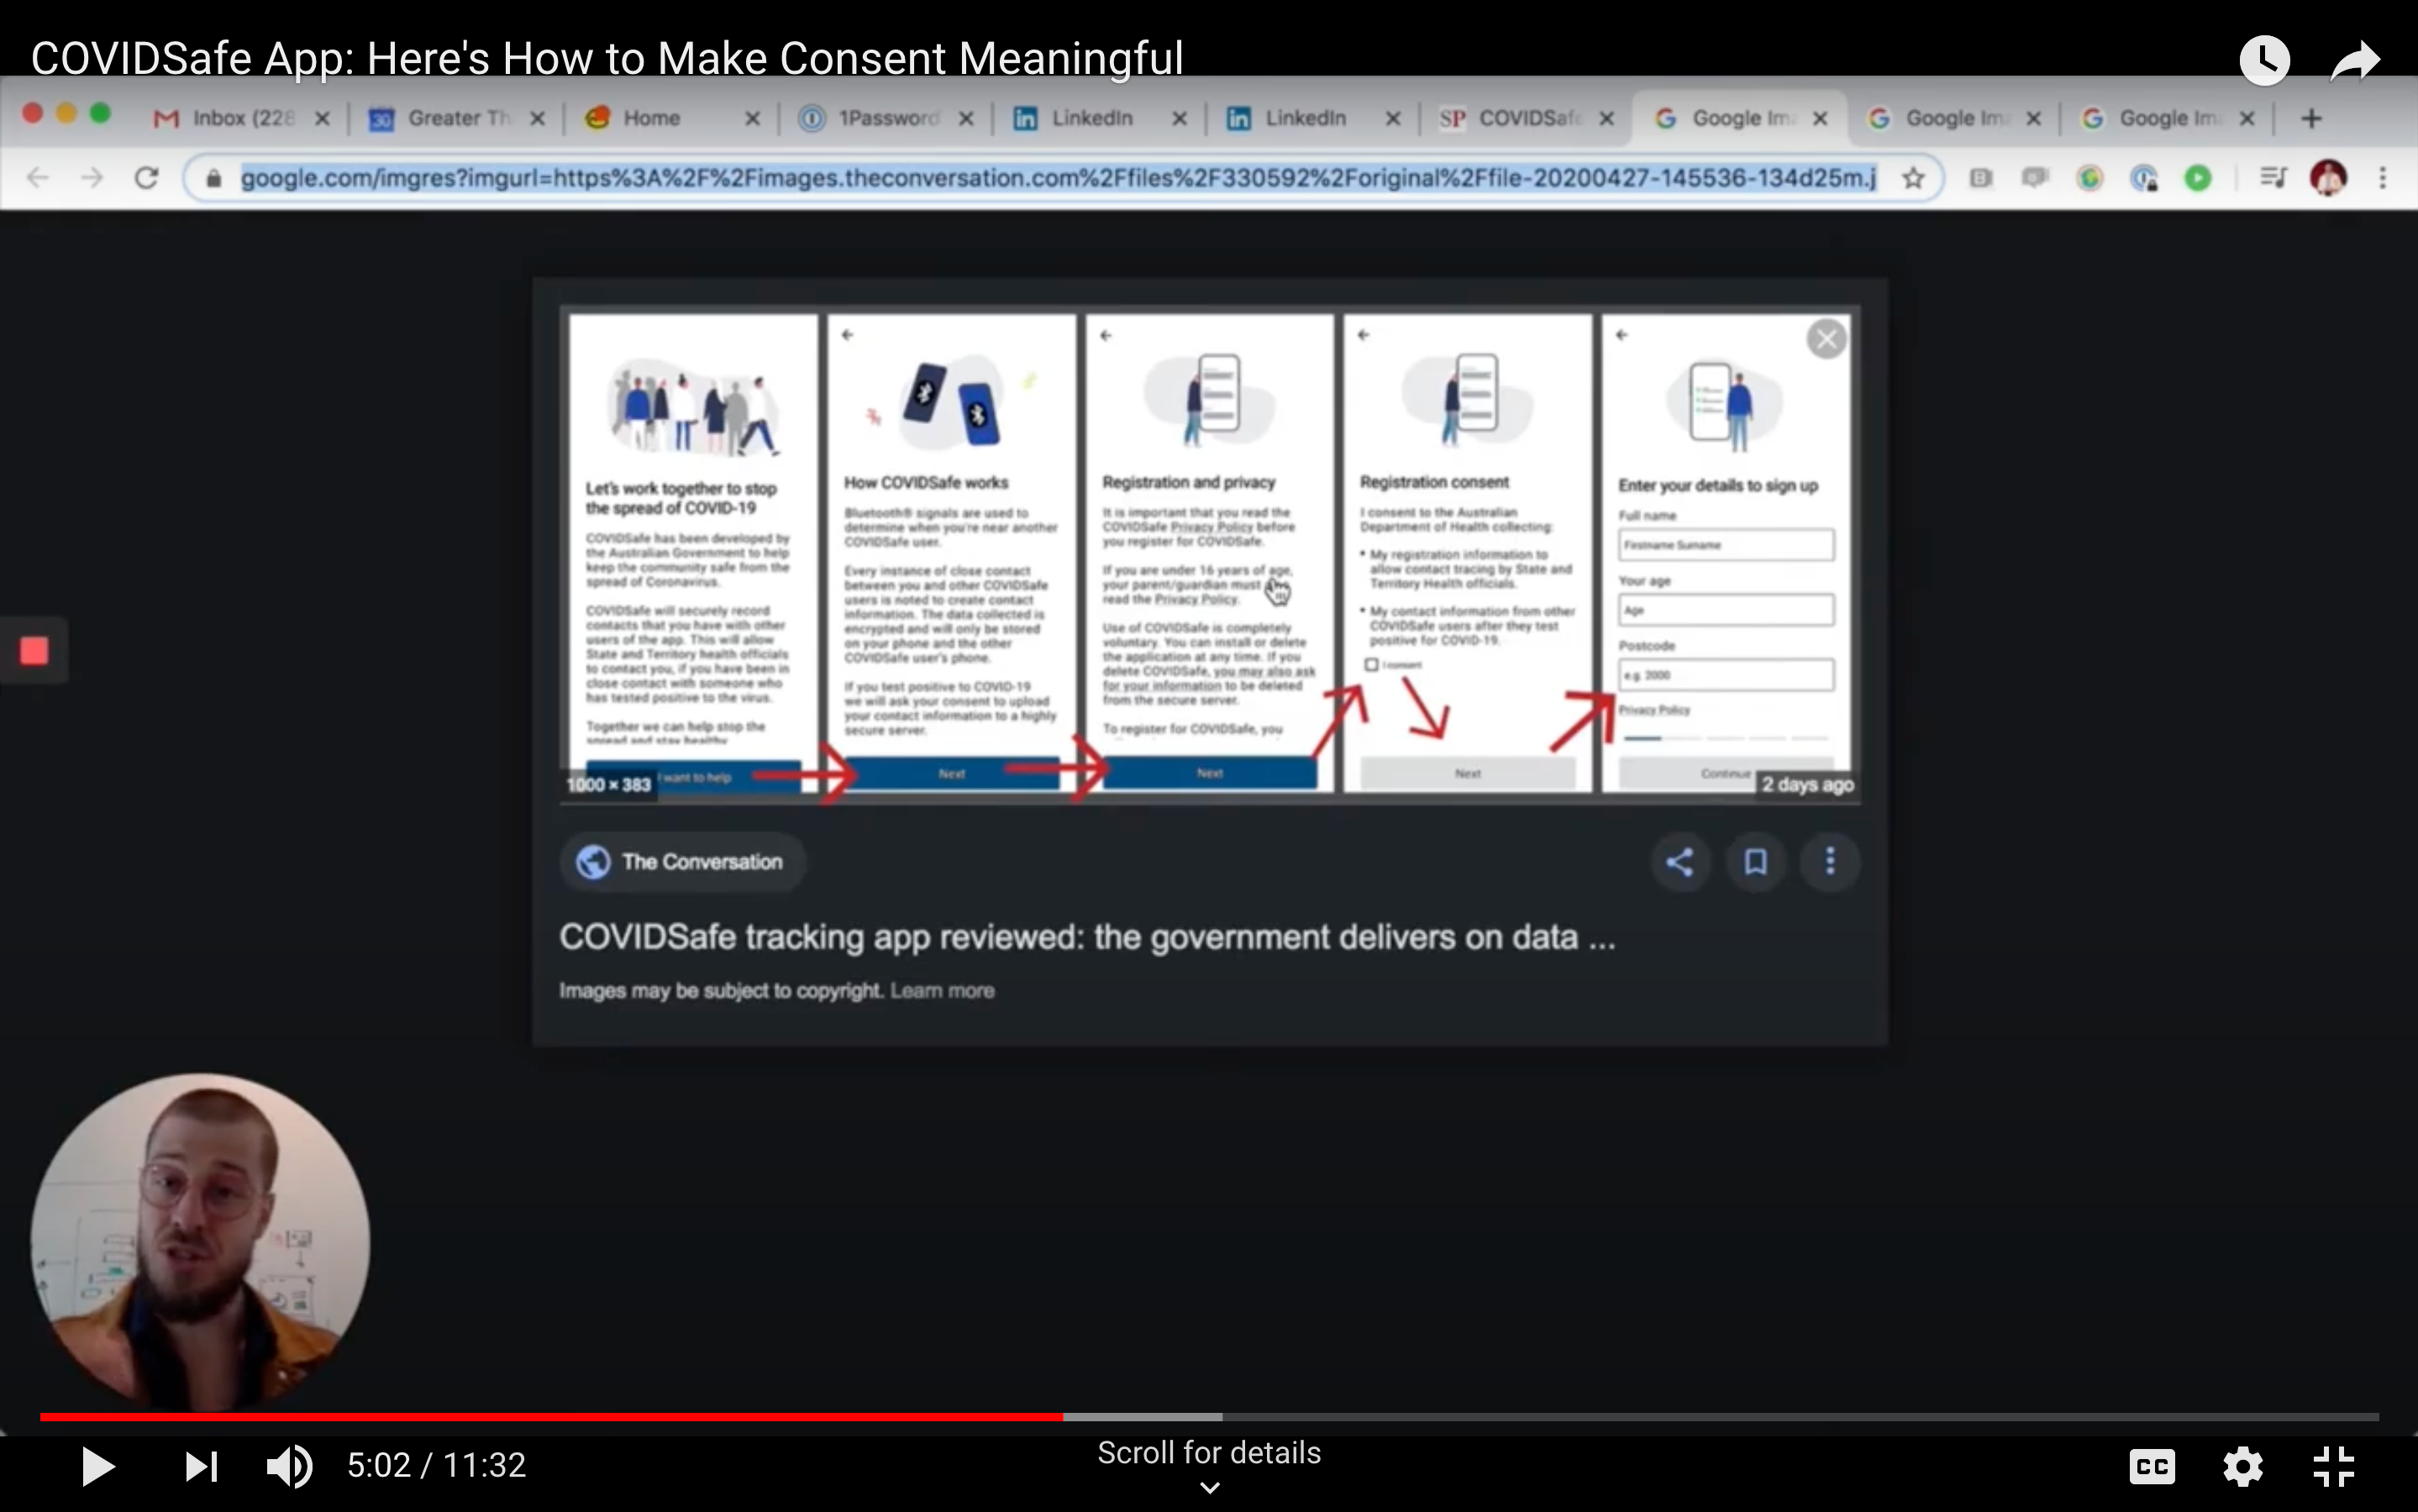
Task: Click Scroll for details chevron
Action: [x=1209, y=1487]
